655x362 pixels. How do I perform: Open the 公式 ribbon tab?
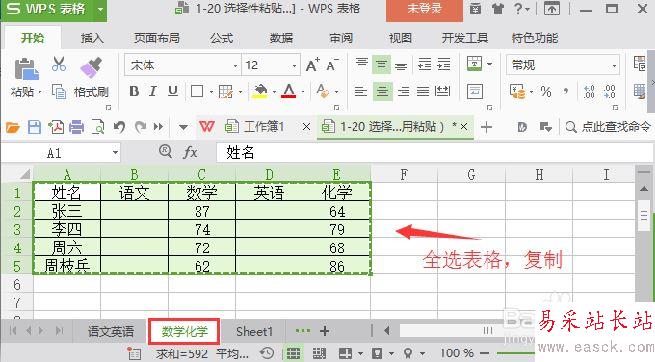221,38
